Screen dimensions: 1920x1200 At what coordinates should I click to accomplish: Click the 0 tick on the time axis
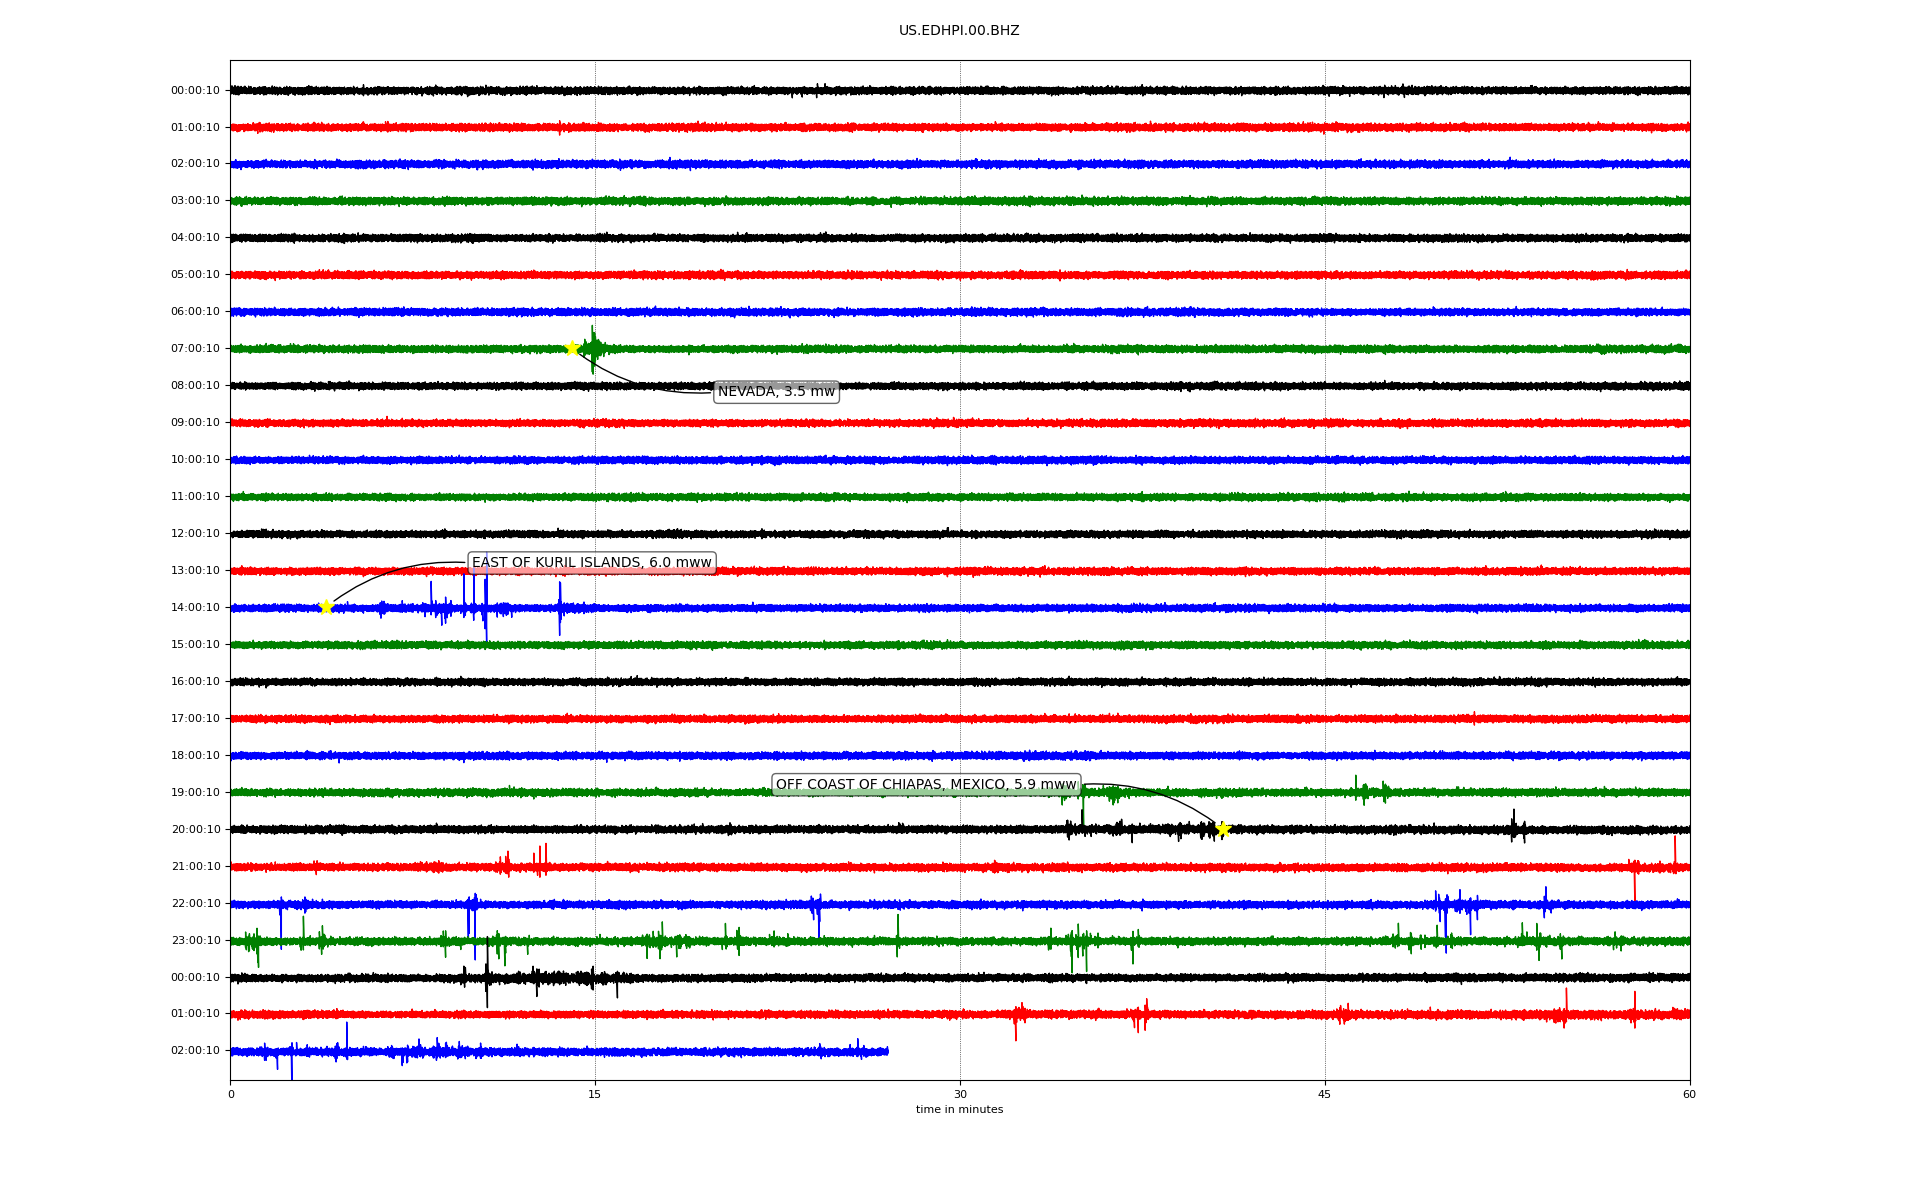[x=231, y=1094]
